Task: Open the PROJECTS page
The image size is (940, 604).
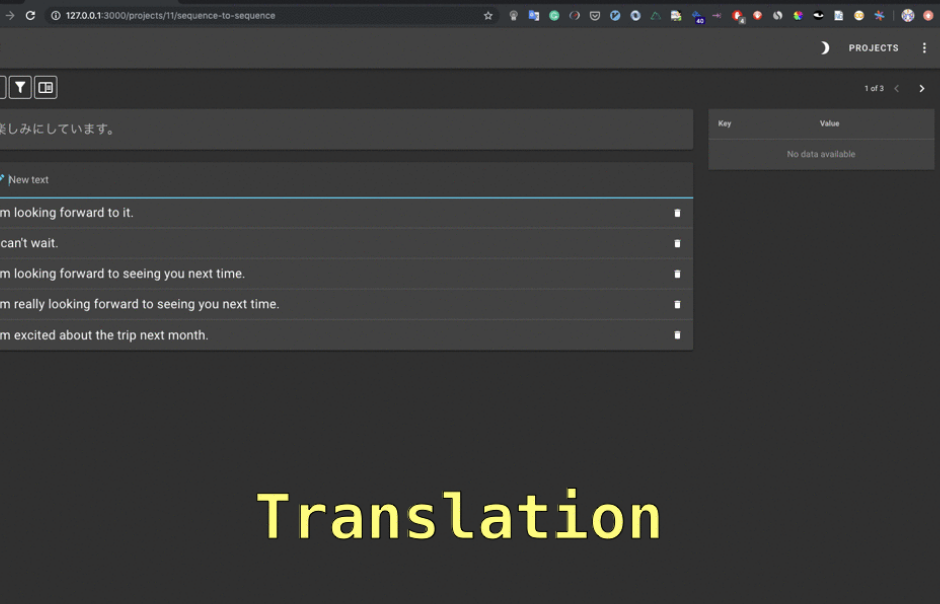Action: 873,48
